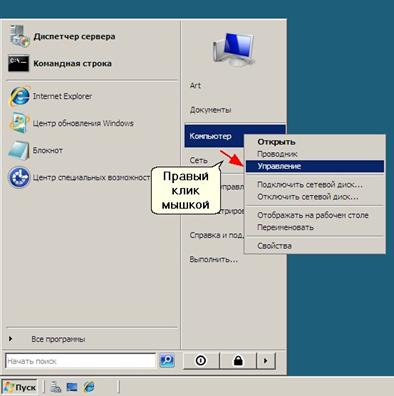Open Свойства from the context menu

point(315,246)
